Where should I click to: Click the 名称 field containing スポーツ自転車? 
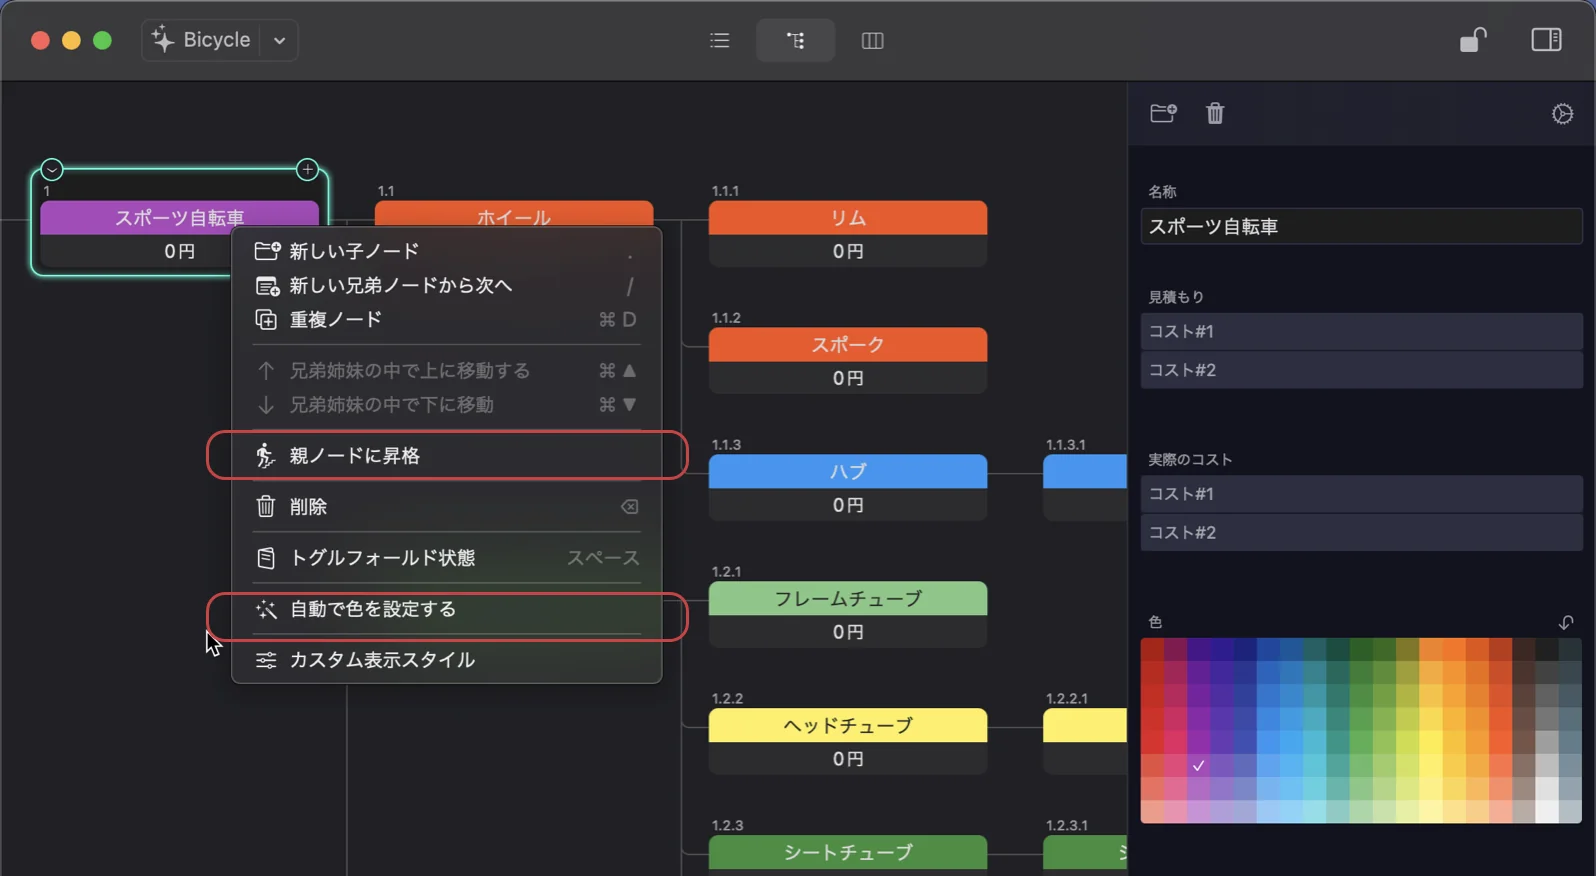pyautogui.click(x=1361, y=227)
